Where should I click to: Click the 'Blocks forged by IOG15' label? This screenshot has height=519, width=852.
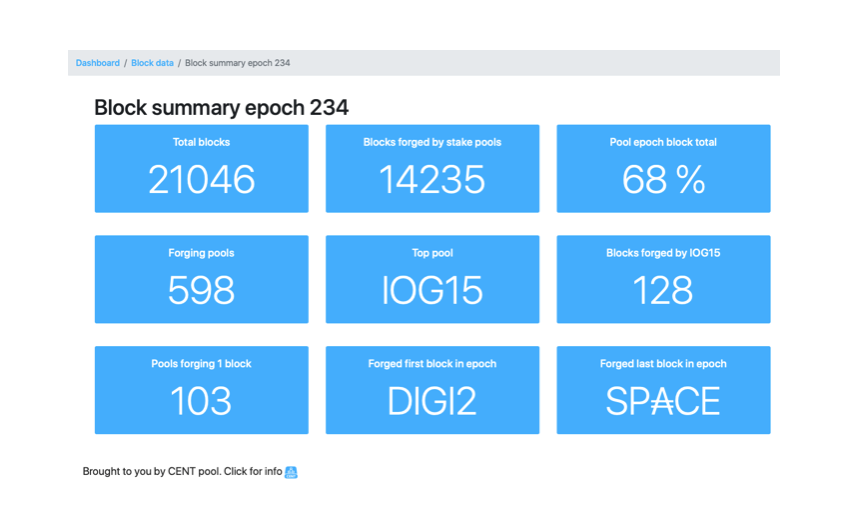point(663,253)
